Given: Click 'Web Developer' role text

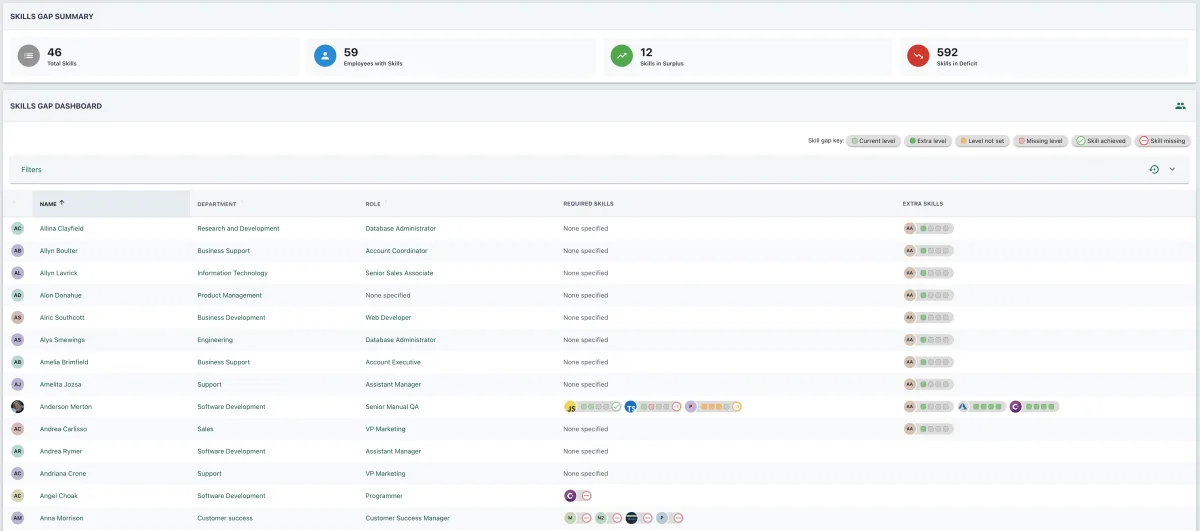Looking at the screenshot, I should pyautogui.click(x=388, y=318).
